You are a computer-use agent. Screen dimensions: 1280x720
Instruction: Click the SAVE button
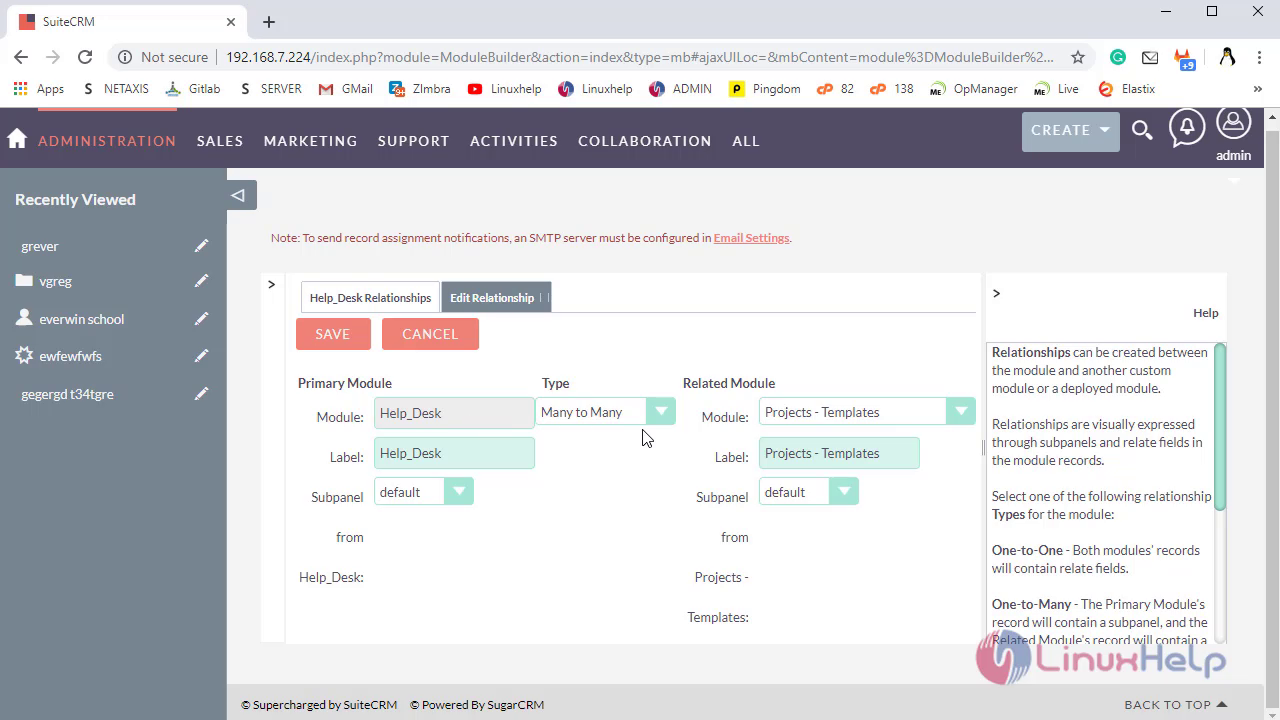(x=333, y=334)
